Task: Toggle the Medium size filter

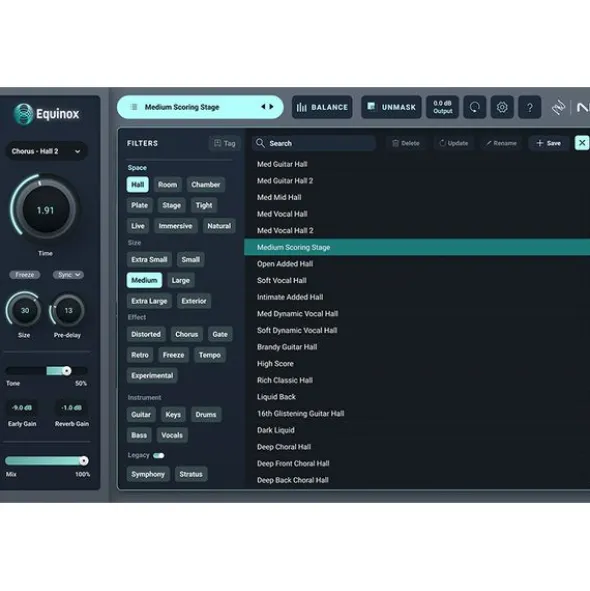Action: [x=144, y=280]
